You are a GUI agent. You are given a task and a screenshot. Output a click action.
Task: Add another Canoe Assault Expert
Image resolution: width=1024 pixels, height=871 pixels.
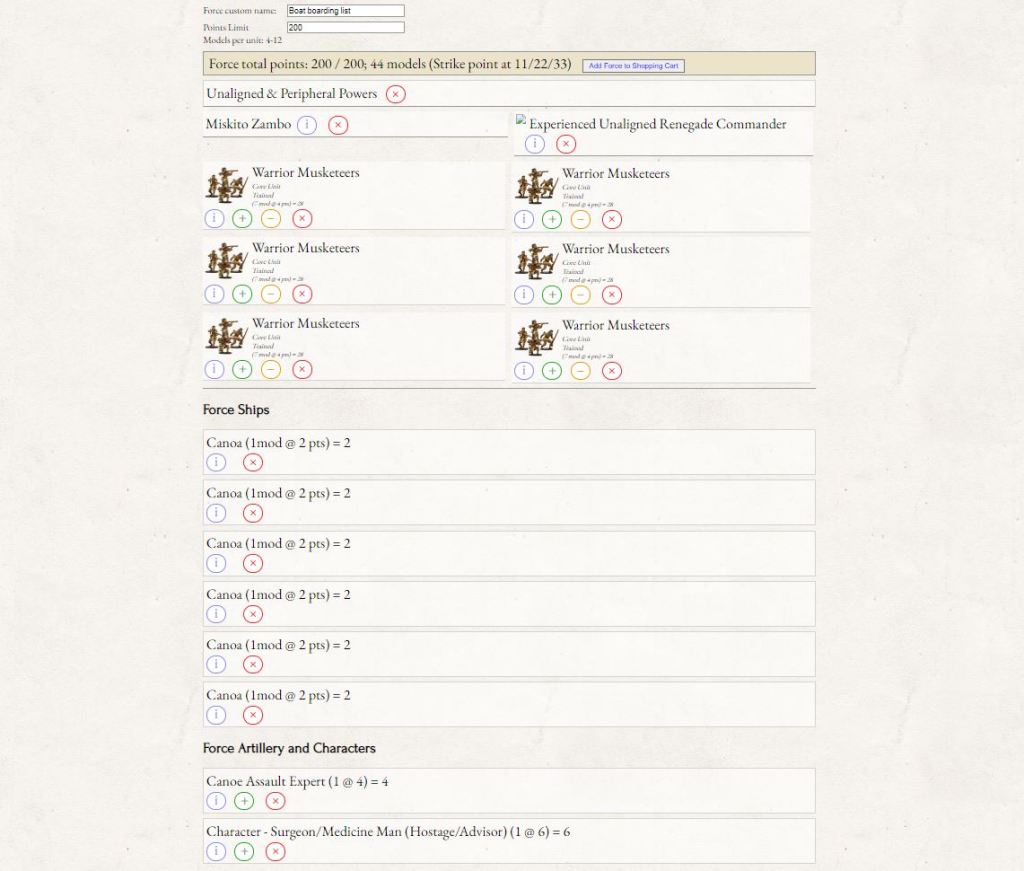pos(244,800)
